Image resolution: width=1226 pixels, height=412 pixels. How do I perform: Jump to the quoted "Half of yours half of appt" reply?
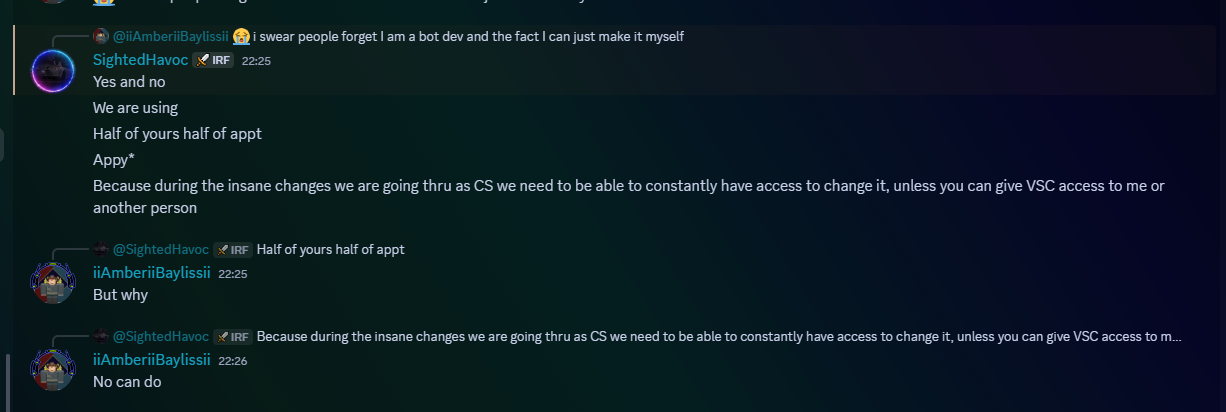click(x=330, y=250)
